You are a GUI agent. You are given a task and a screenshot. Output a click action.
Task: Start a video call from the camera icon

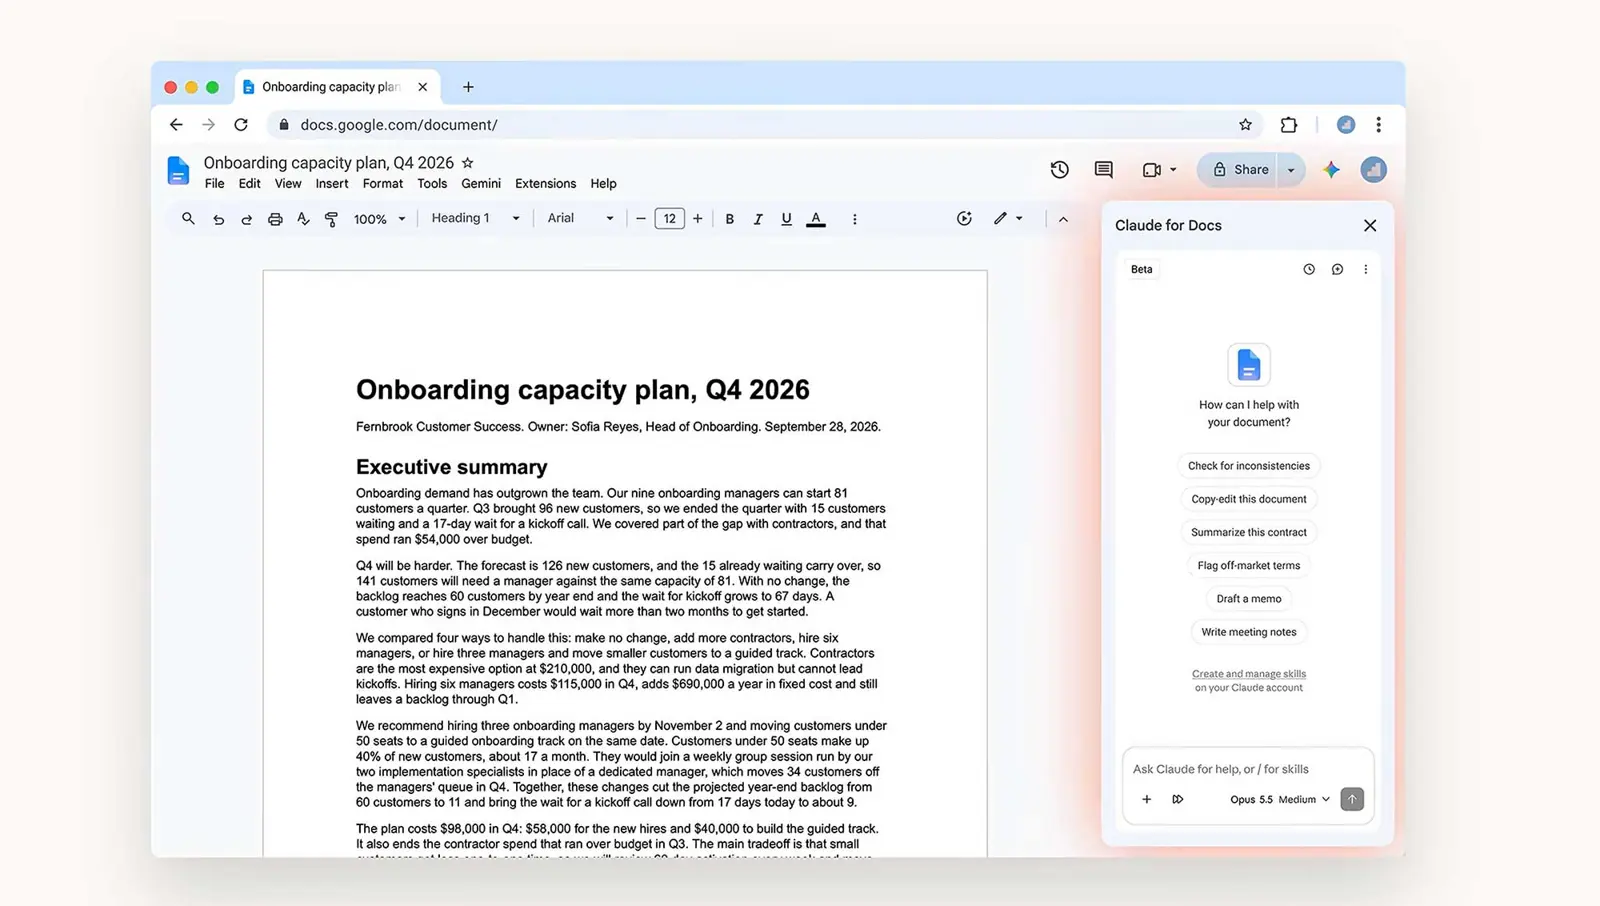(1152, 170)
